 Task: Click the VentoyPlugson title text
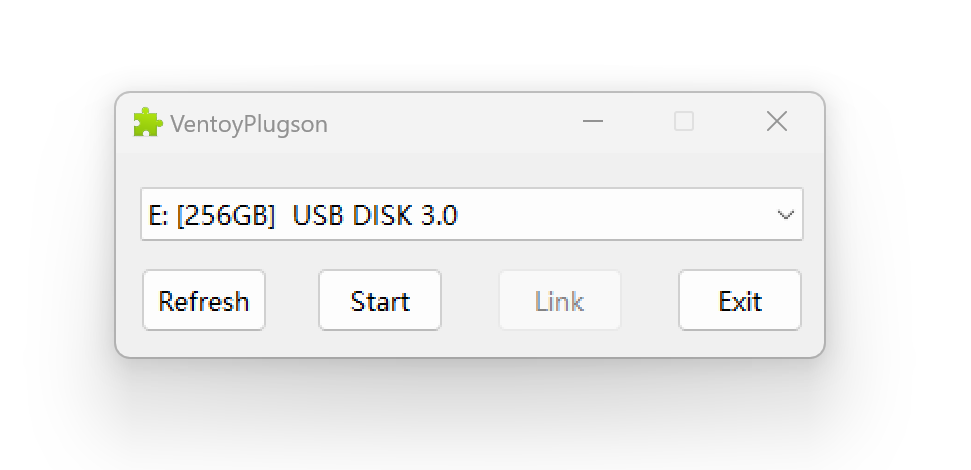[249, 124]
